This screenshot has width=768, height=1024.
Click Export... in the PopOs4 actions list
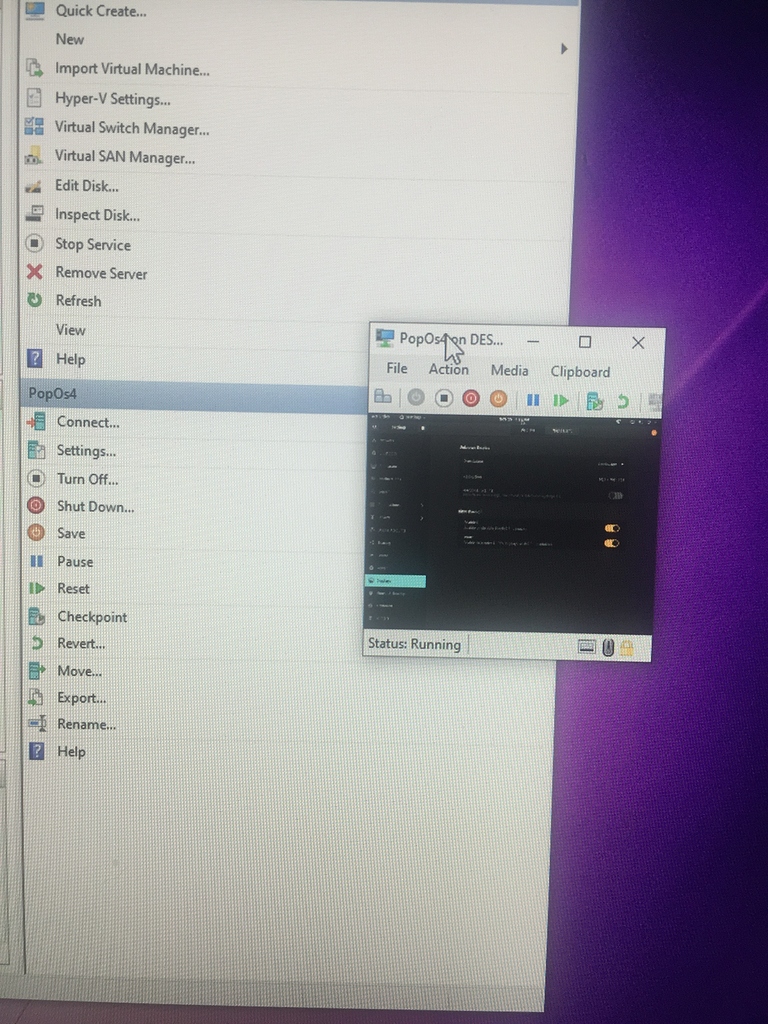pyautogui.click(x=81, y=698)
